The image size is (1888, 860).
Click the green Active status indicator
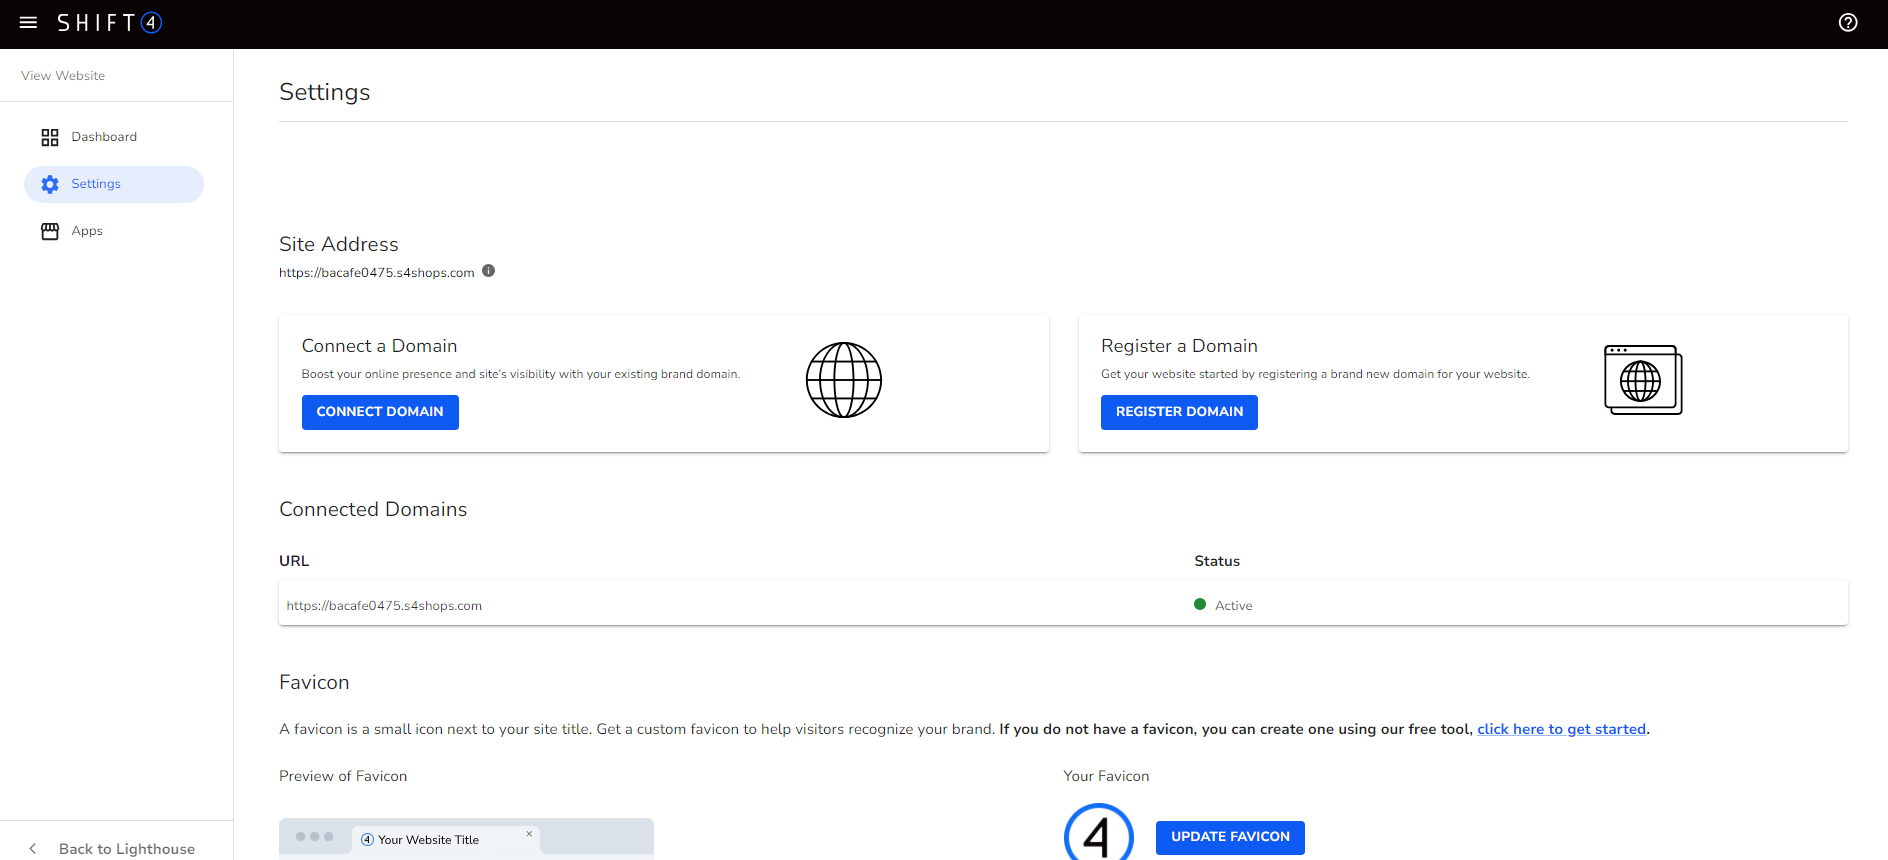[1200, 604]
